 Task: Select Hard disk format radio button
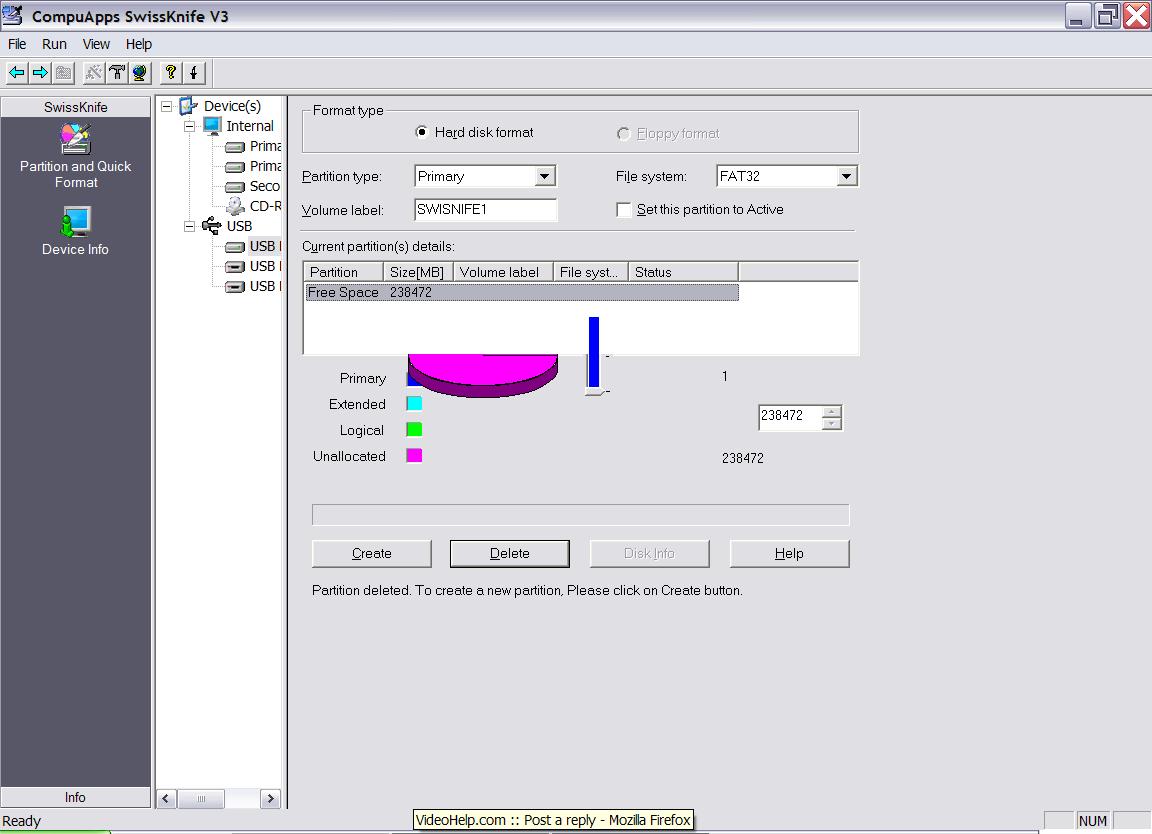tap(422, 132)
